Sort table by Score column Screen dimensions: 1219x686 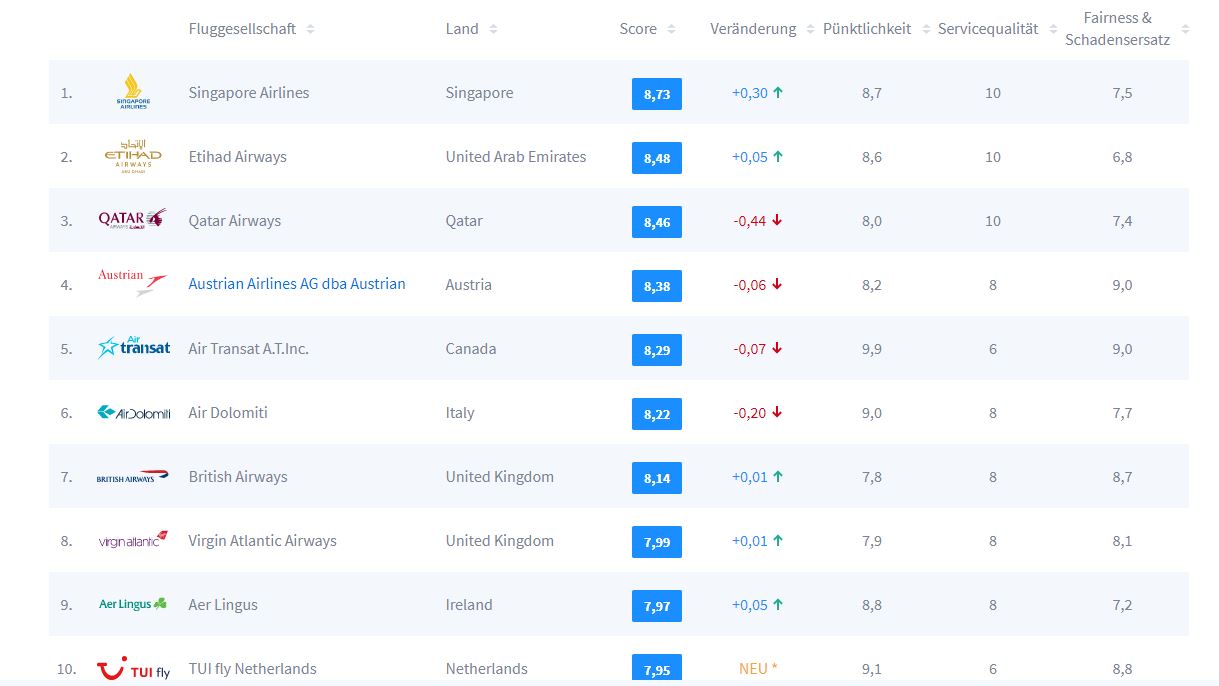647,29
